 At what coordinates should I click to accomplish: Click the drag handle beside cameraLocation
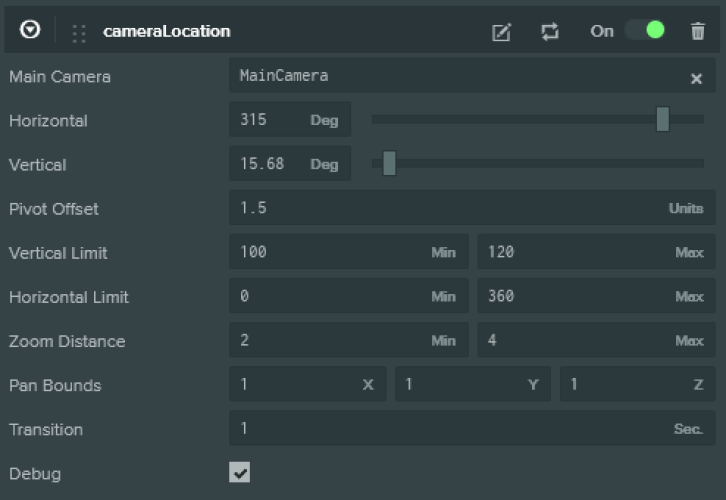(x=79, y=32)
